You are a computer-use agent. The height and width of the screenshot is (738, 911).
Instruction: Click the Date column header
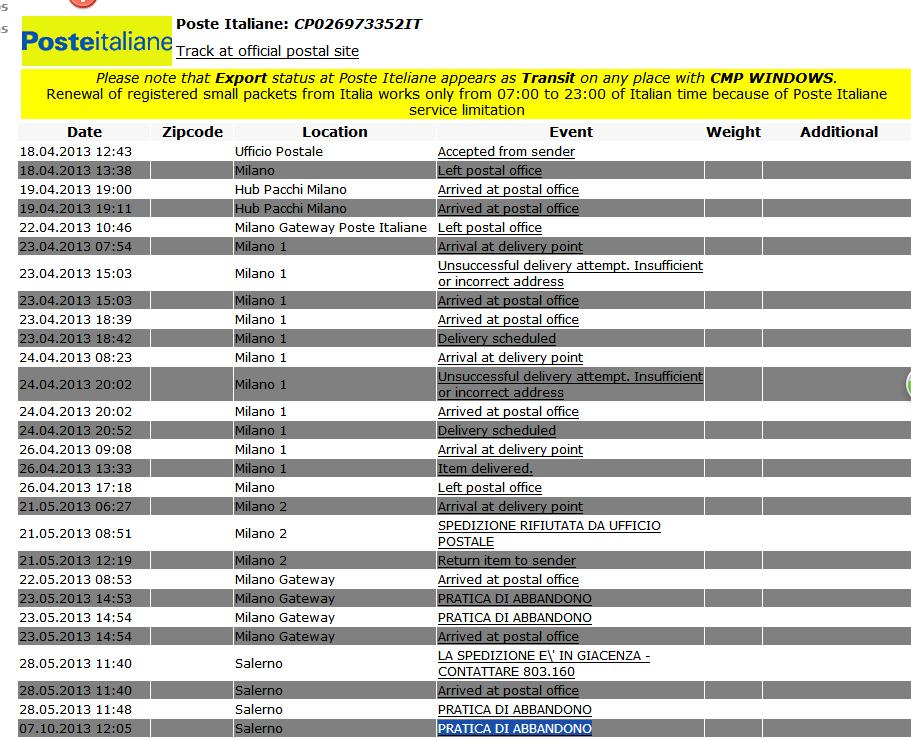(x=84, y=132)
